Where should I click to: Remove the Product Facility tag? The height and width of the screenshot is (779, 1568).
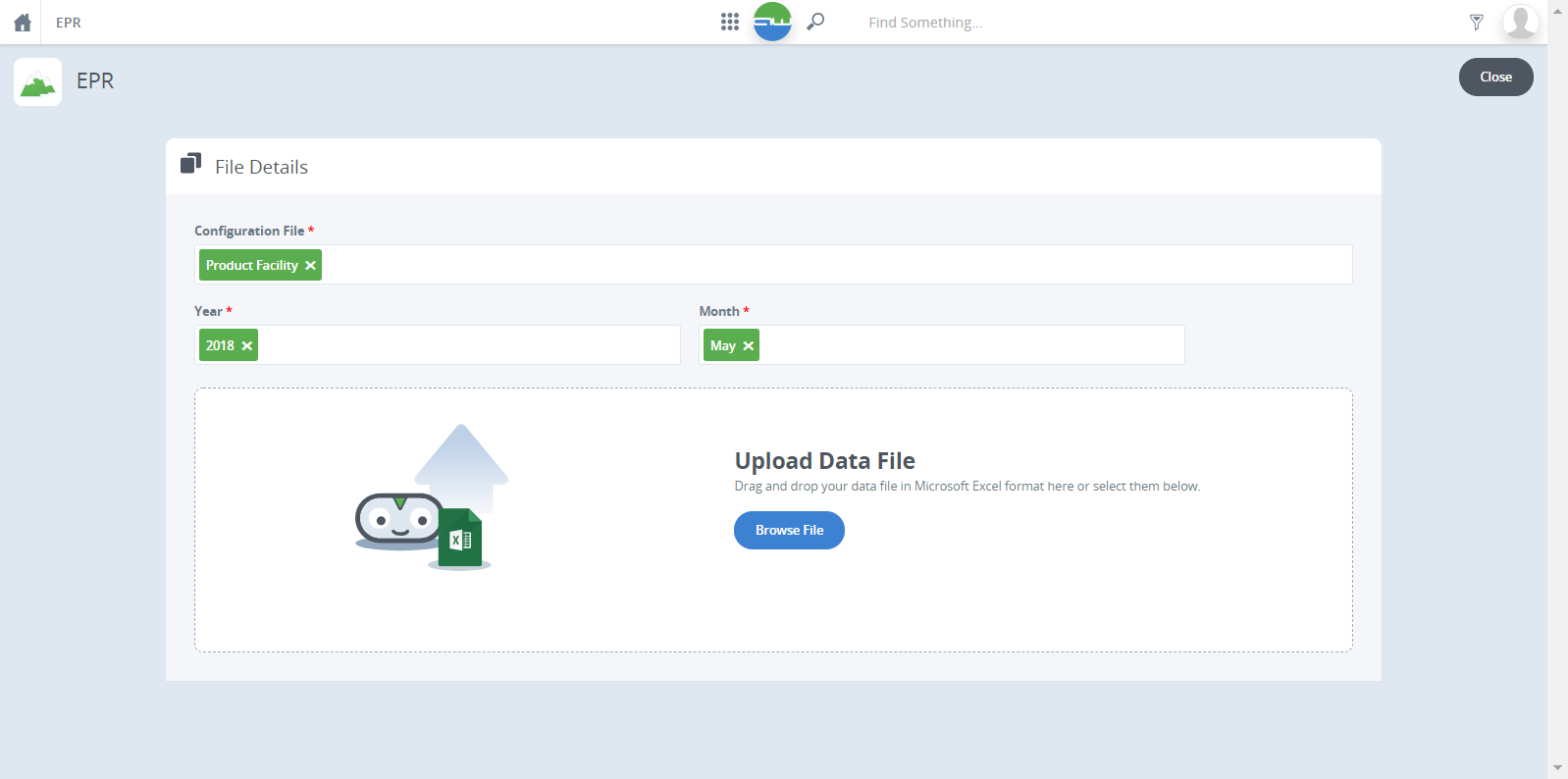point(310,265)
